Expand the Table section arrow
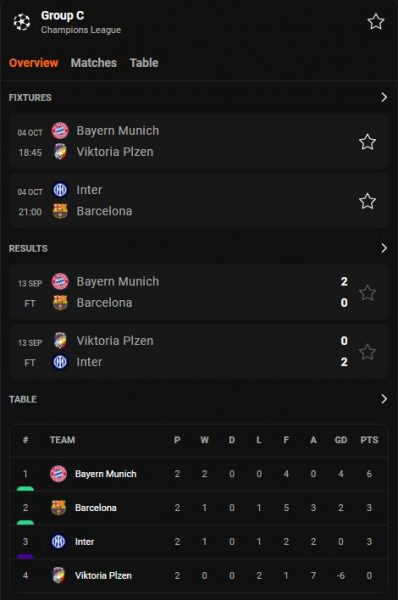The image size is (398, 600). pos(384,399)
